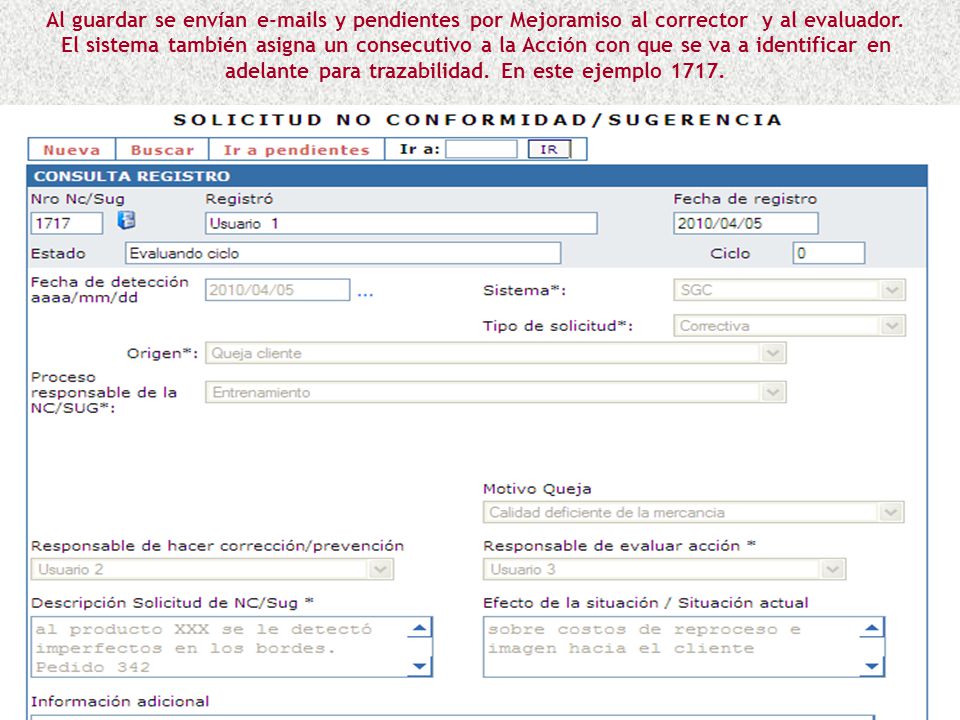Click the CONSULTA REGISTRO header text
Viewport: 960px width, 720px height.
[132, 176]
